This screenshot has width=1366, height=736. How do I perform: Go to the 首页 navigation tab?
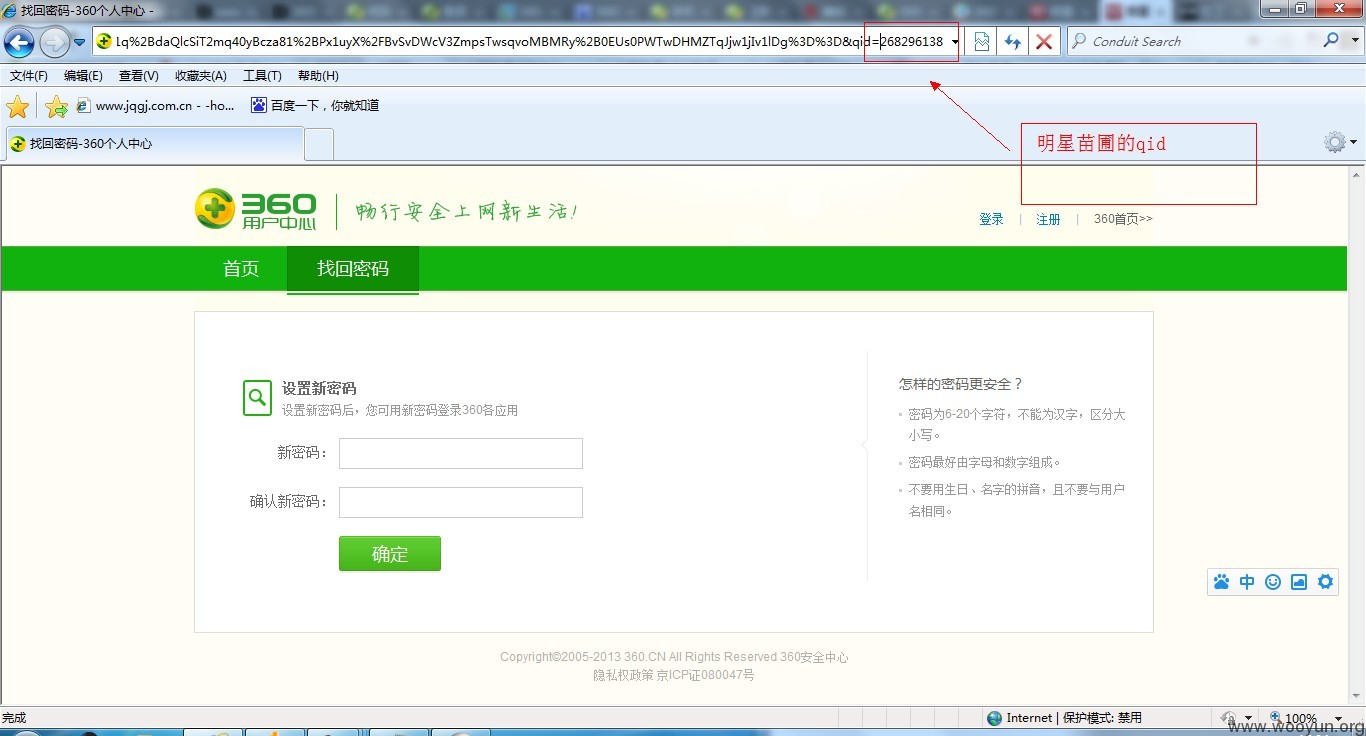pyautogui.click(x=241, y=269)
